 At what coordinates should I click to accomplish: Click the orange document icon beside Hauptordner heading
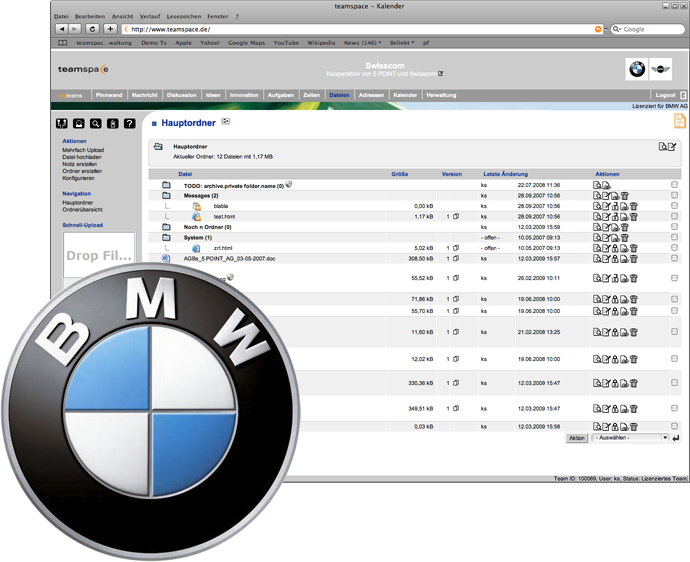pos(680,121)
